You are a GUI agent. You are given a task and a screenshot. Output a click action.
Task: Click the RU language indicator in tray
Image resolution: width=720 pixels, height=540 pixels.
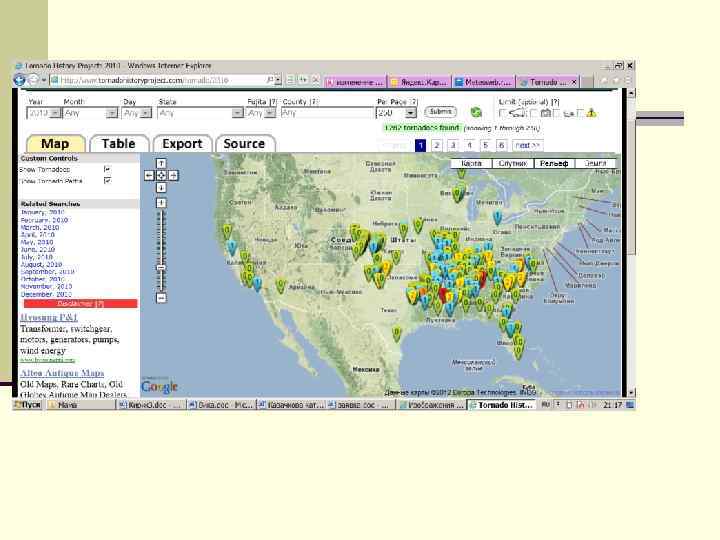coord(546,405)
